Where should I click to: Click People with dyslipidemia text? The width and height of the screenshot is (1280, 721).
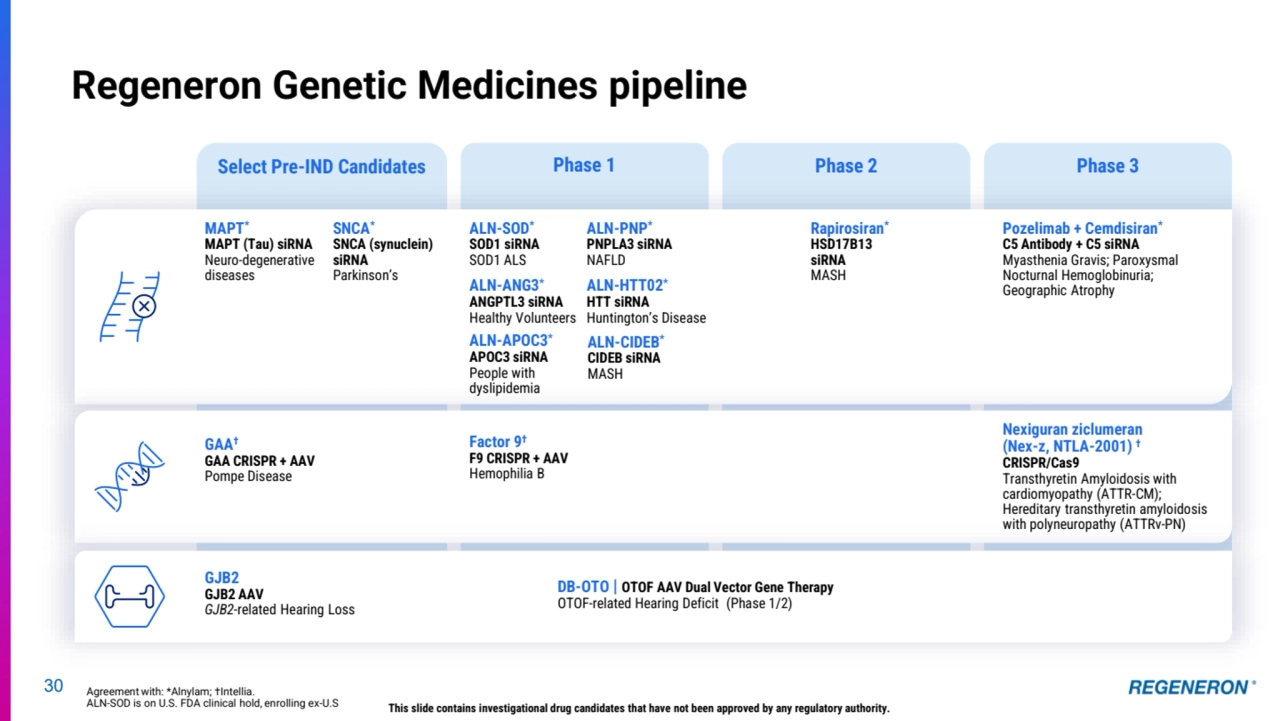coord(505,381)
